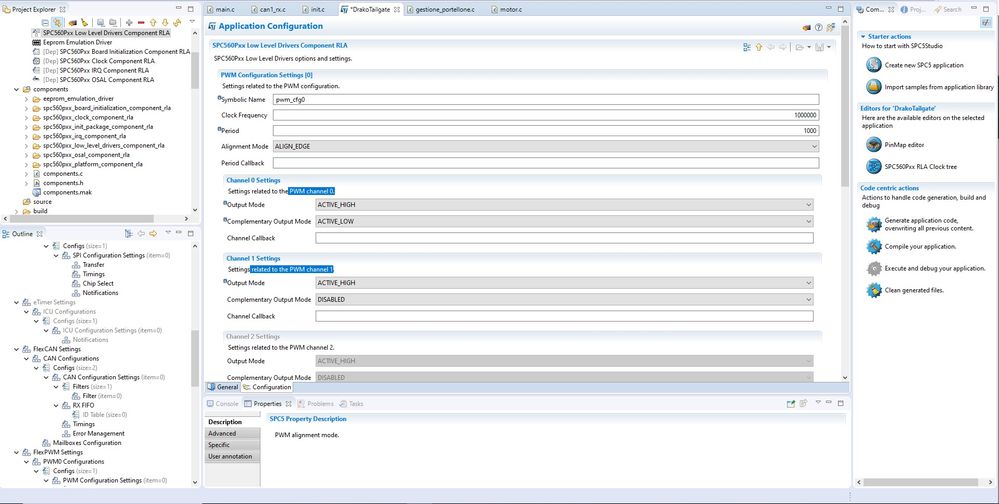Click the pin properties icon in Properties toolbar

[x=791, y=403]
